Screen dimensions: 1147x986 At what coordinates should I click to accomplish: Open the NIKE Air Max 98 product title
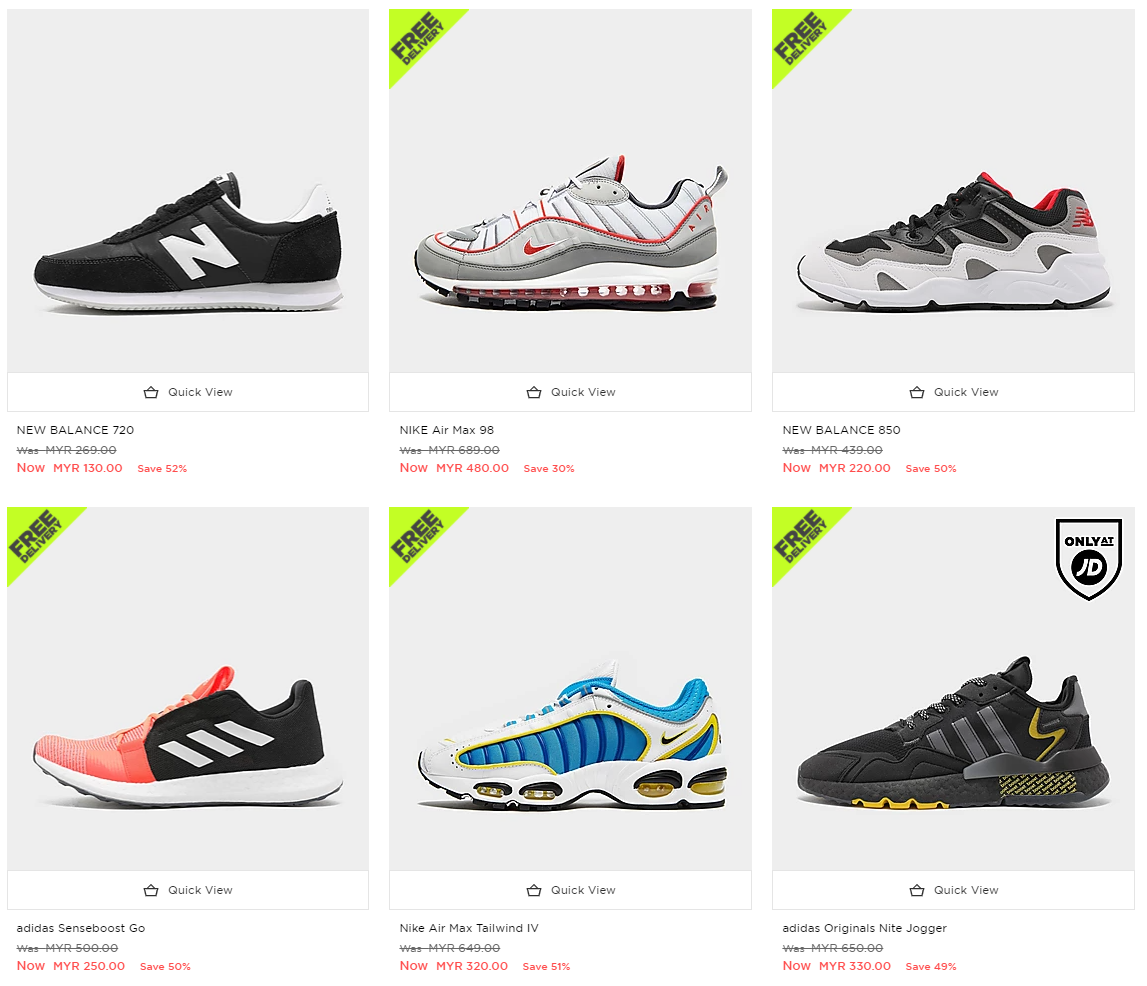tap(446, 430)
